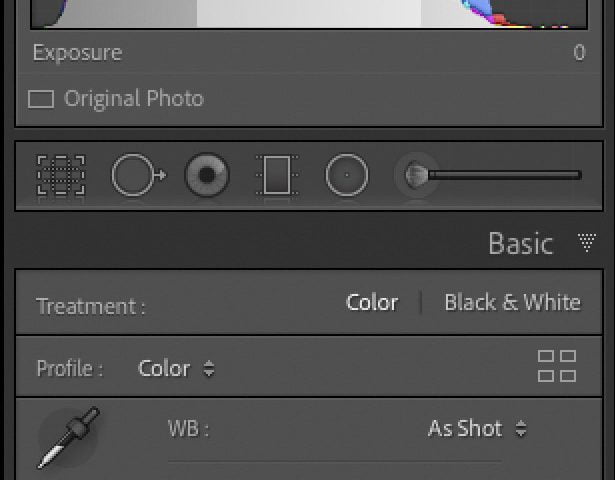Open the Radial Filter tool
The height and width of the screenshot is (480, 615).
[x=347, y=176]
